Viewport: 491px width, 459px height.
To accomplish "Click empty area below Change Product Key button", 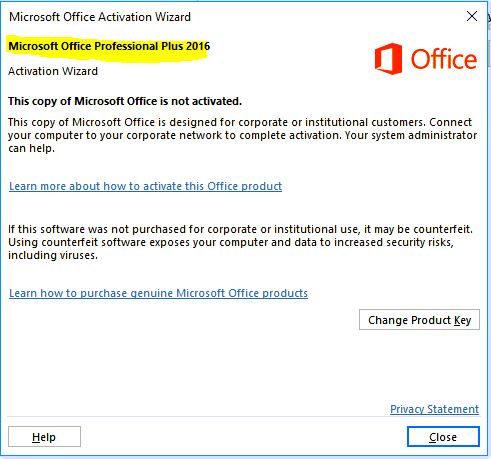I will [419, 363].
